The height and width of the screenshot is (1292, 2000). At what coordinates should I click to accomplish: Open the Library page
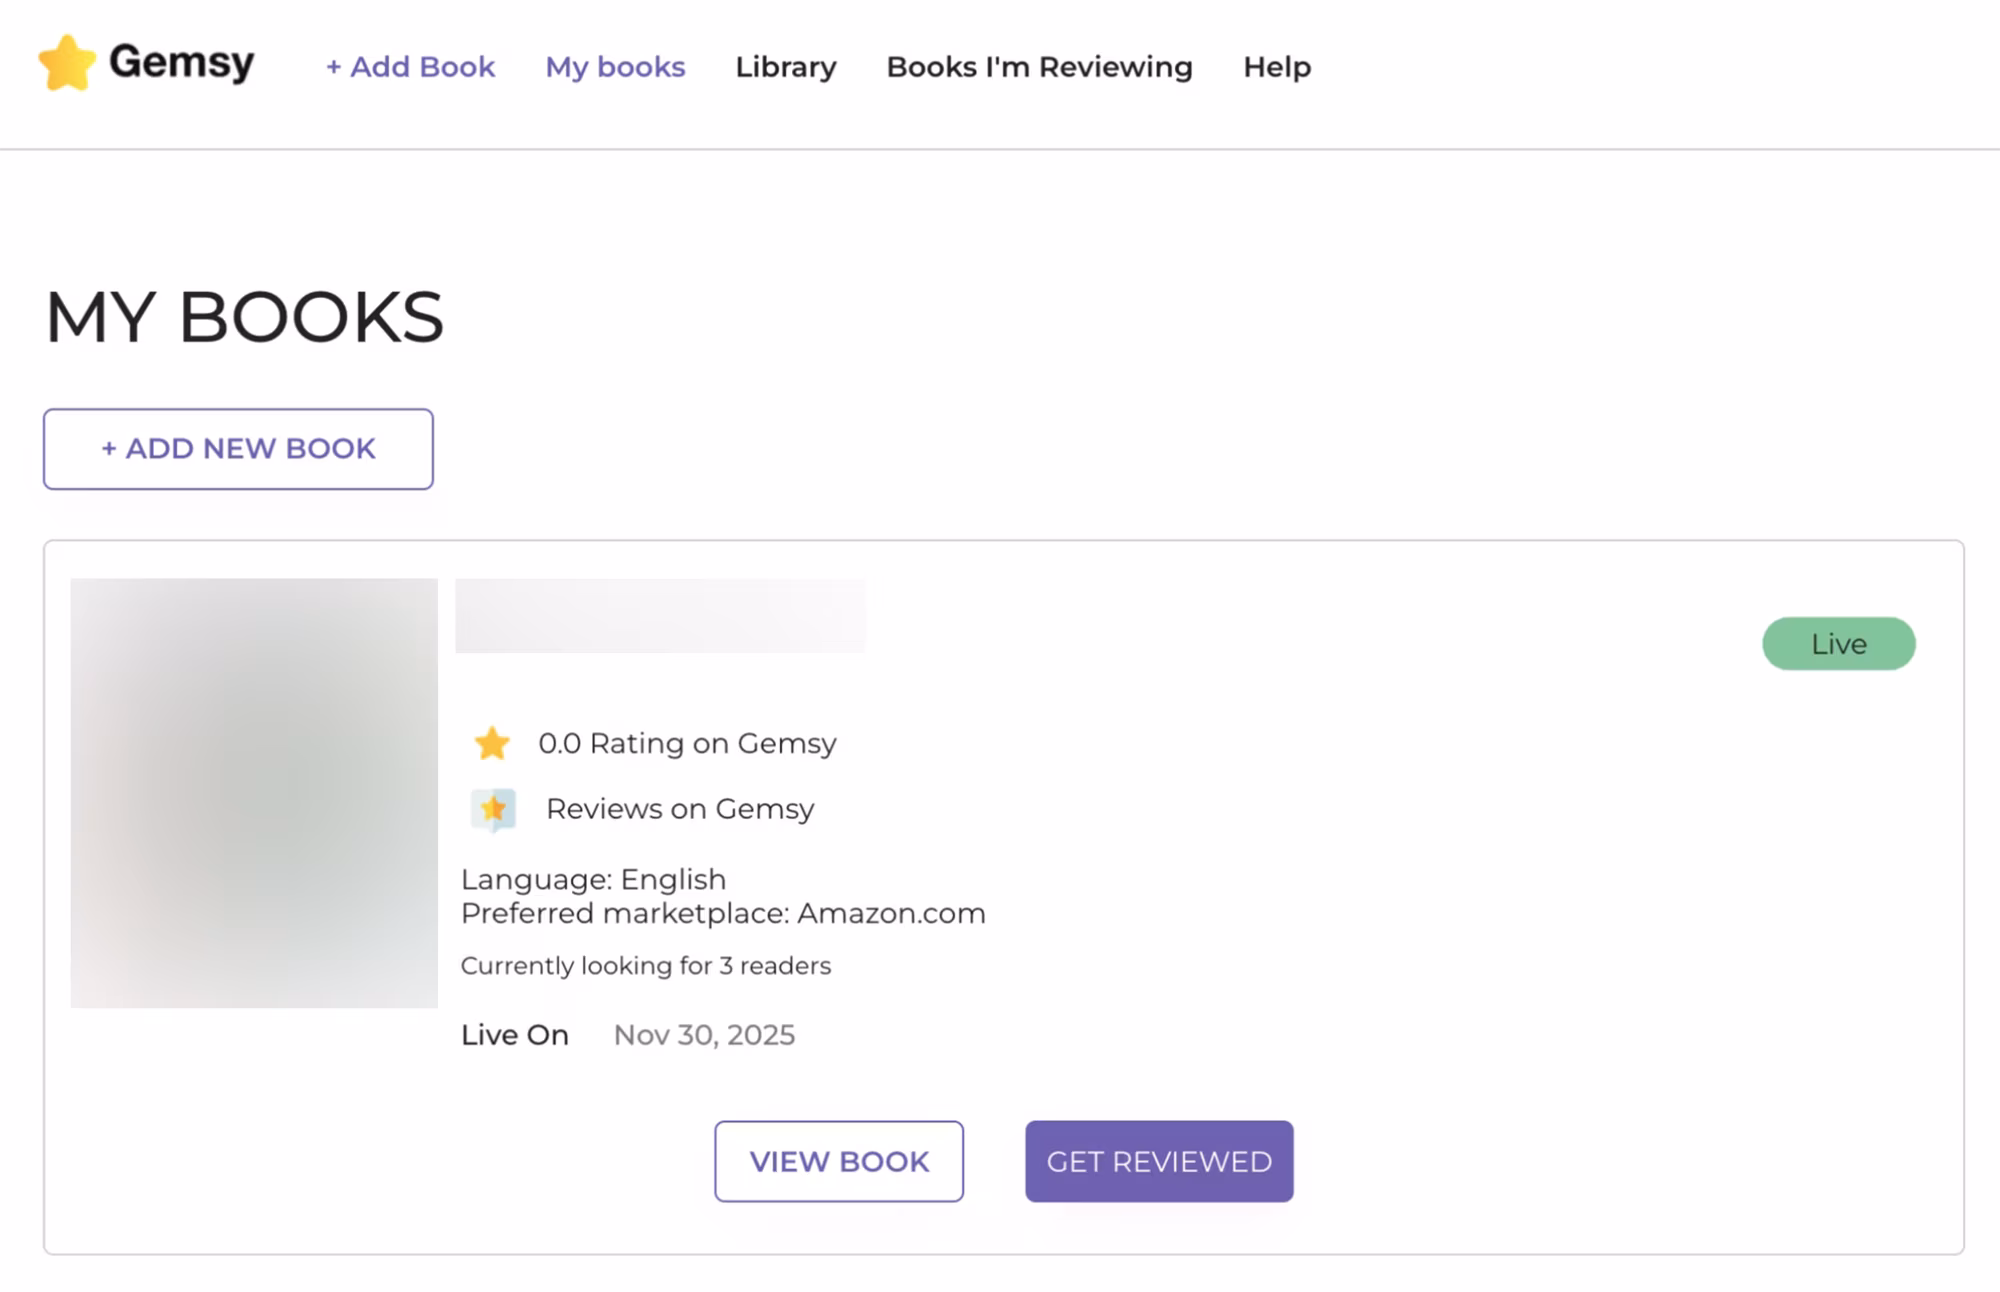tap(785, 66)
